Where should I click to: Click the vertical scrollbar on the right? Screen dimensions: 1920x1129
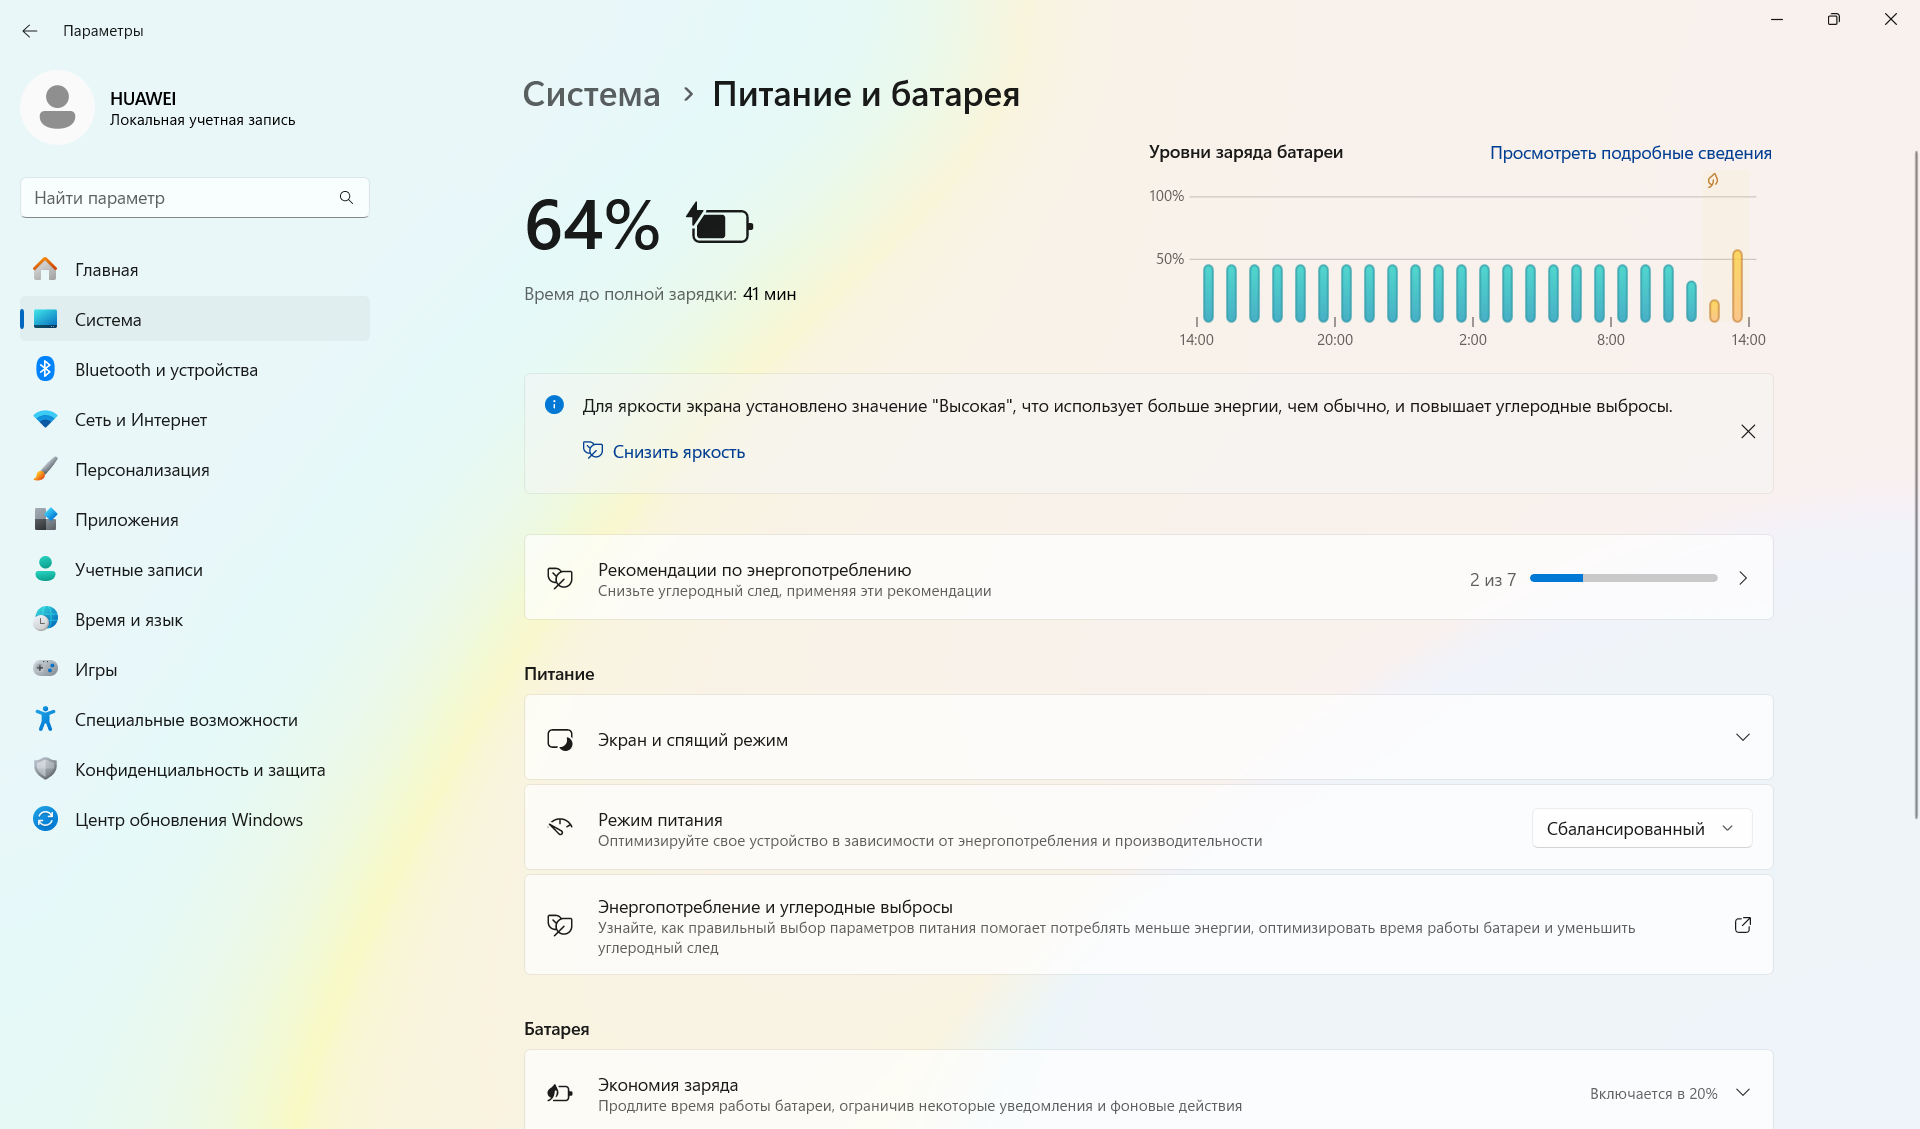[1916, 484]
